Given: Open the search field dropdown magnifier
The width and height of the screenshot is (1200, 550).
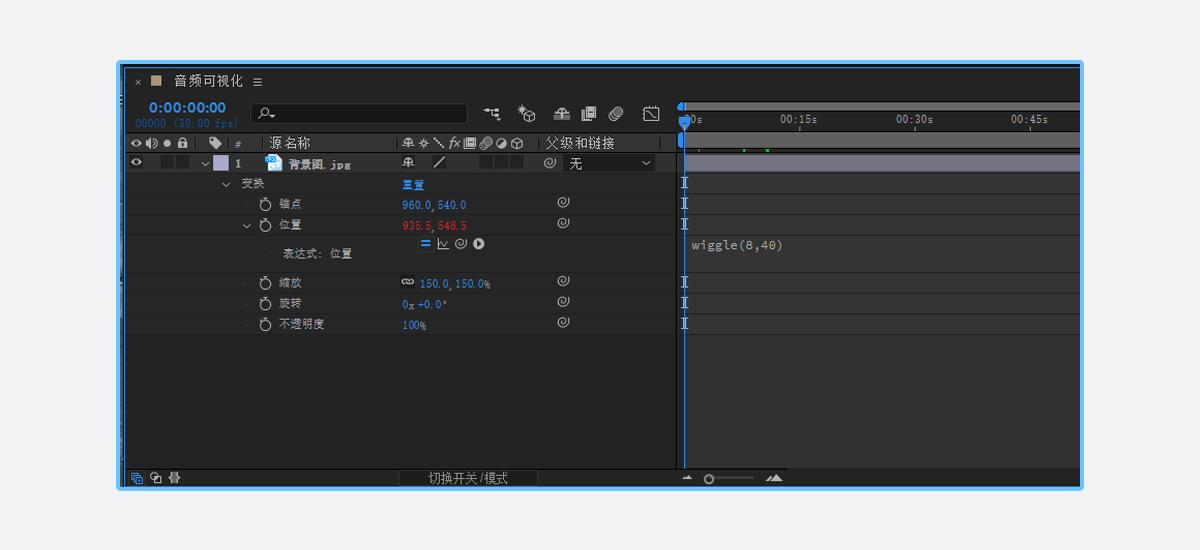Looking at the screenshot, I should (266, 114).
